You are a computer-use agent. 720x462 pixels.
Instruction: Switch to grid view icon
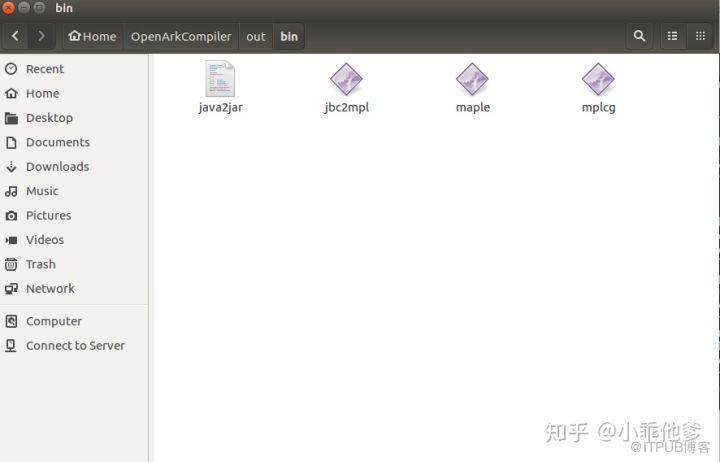pyautogui.click(x=700, y=36)
